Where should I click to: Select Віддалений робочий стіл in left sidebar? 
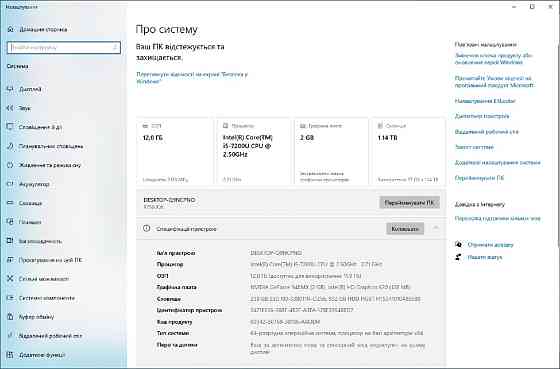pos(50,336)
